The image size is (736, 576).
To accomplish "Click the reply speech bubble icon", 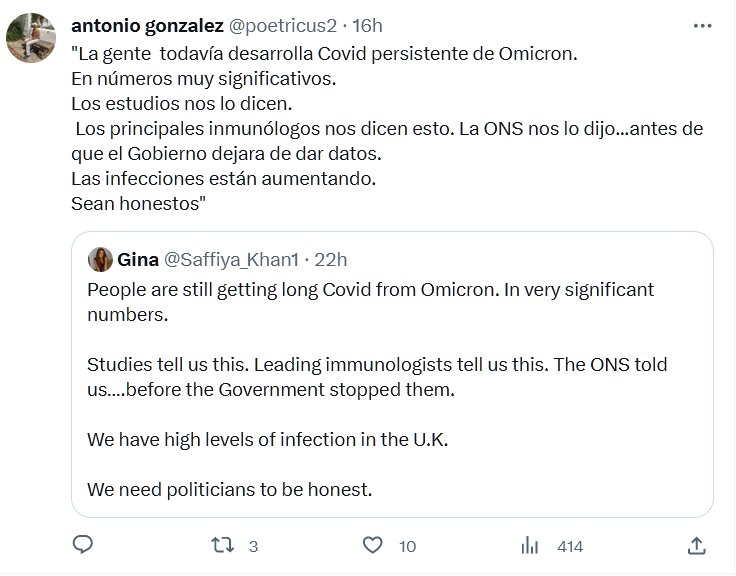I will [84, 546].
